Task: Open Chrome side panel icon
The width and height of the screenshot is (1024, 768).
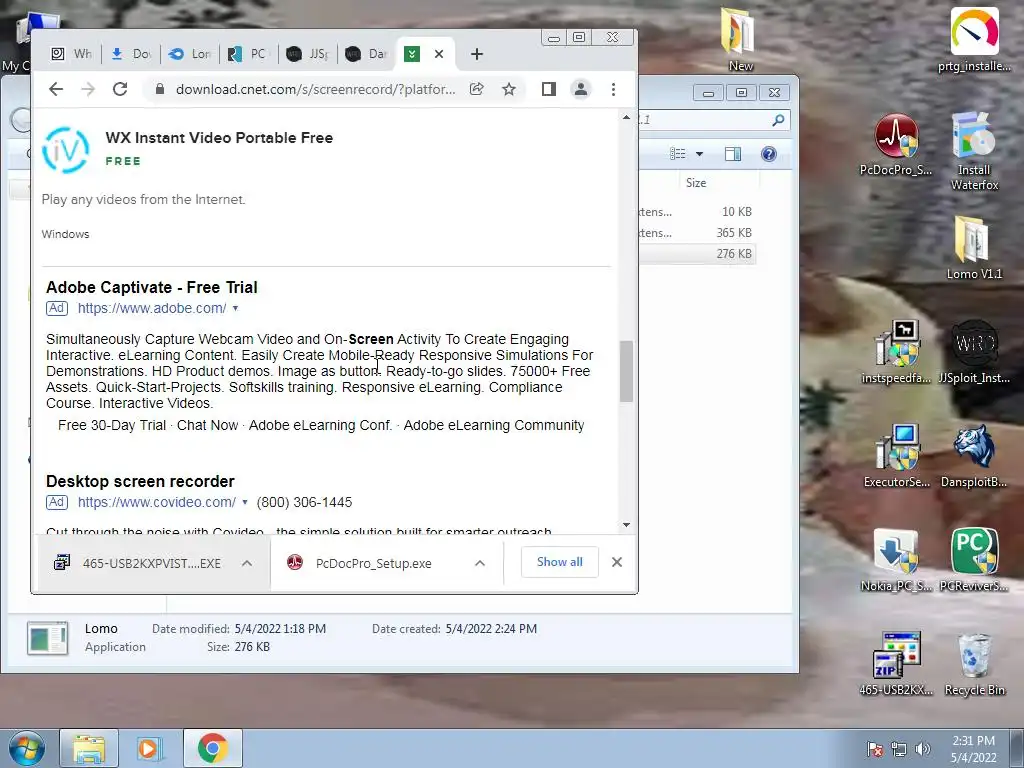Action: [549, 89]
